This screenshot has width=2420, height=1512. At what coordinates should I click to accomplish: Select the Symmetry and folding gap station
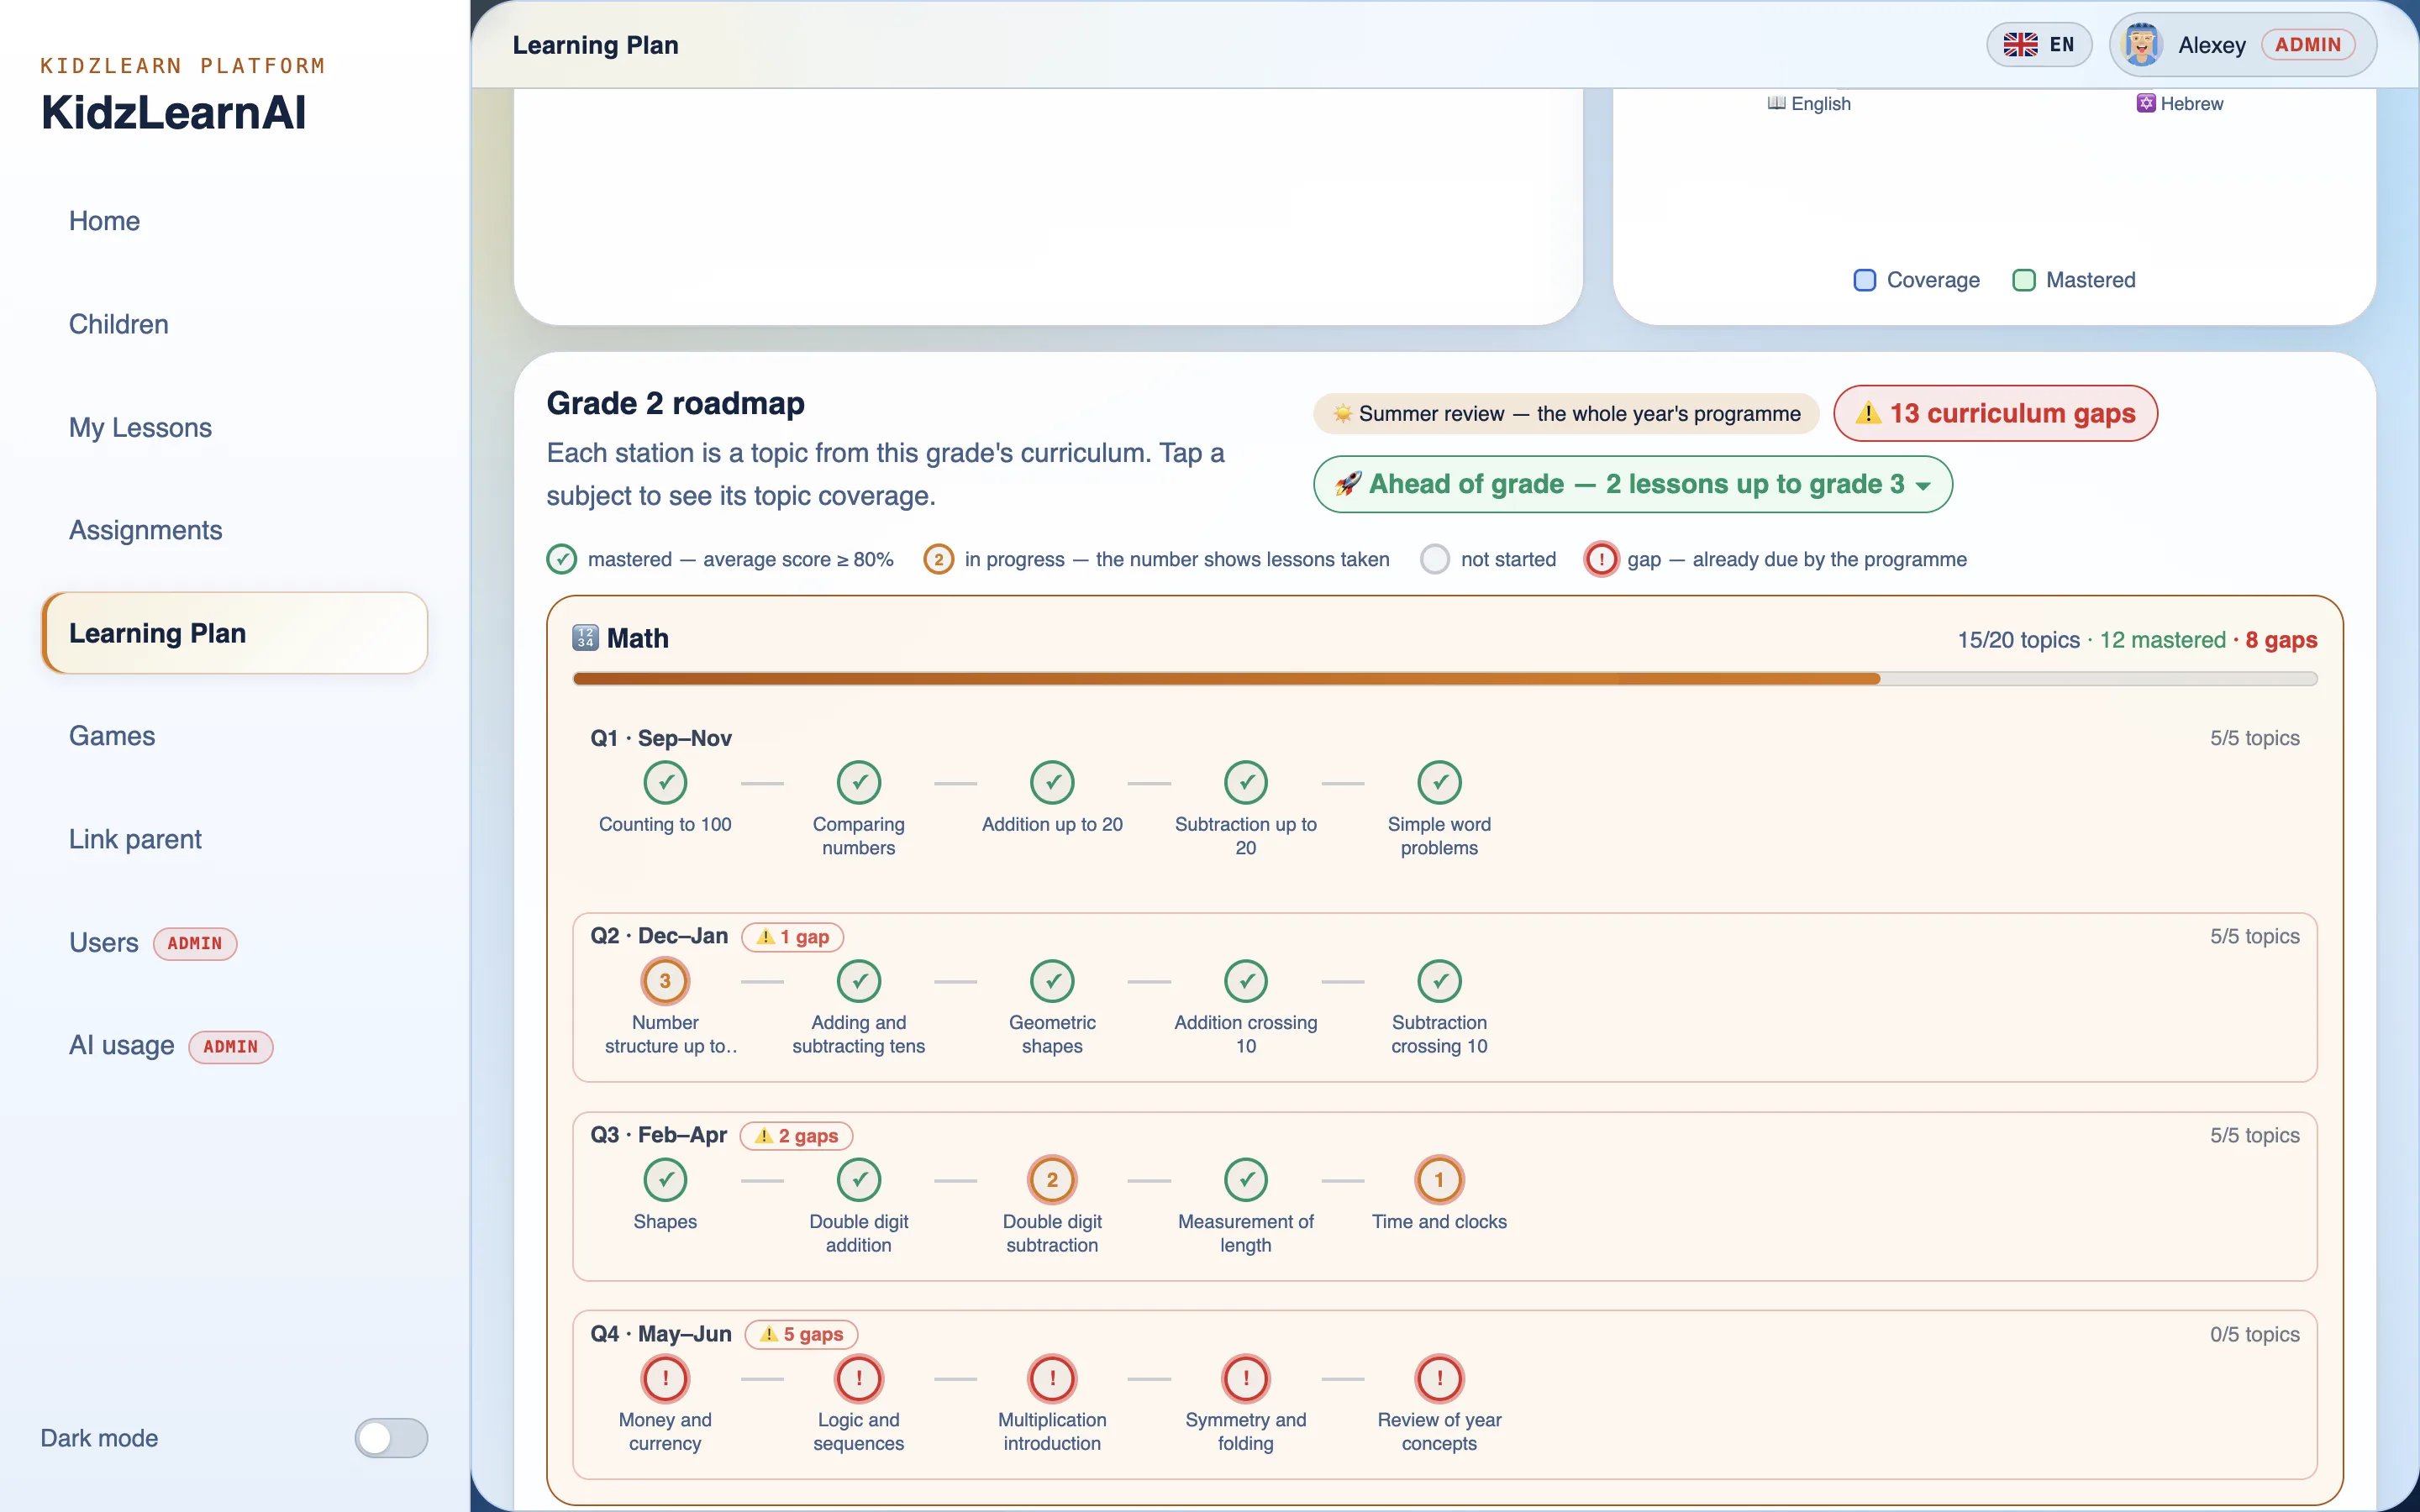click(1246, 1379)
